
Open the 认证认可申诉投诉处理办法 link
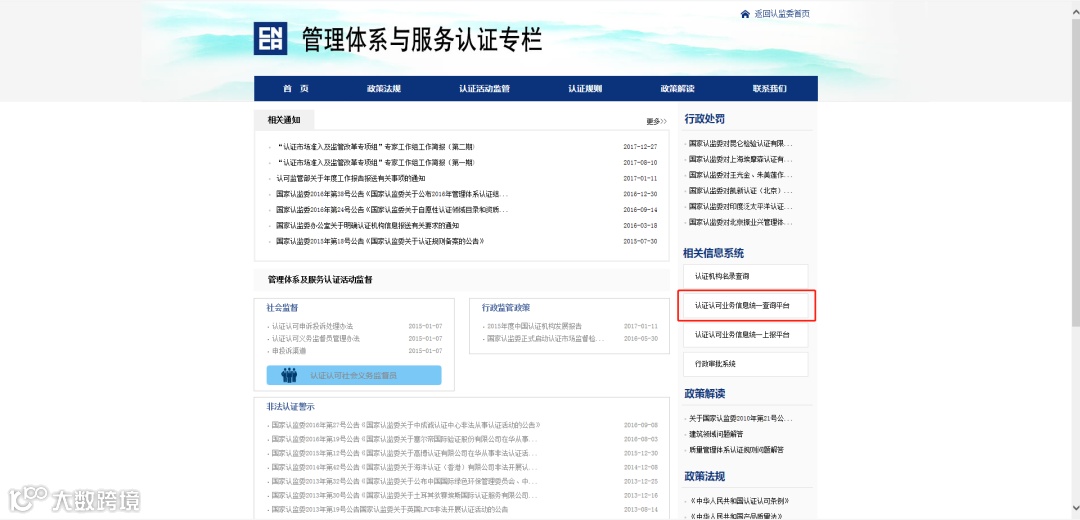point(312,326)
